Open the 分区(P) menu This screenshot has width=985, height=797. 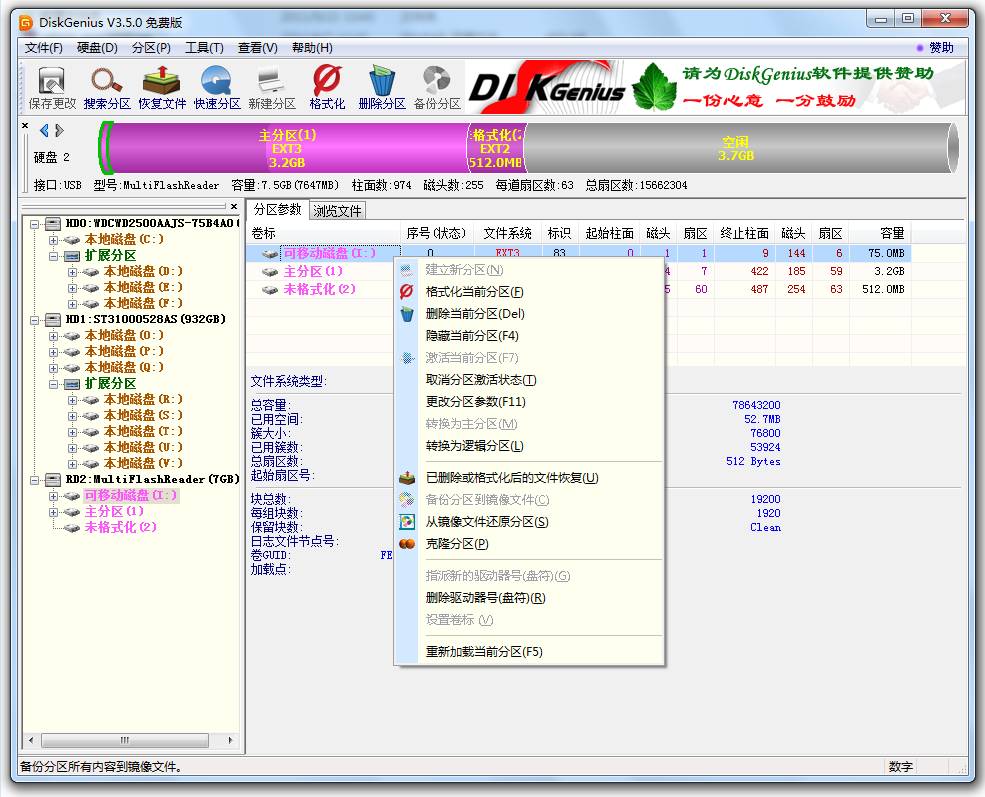[x=151, y=48]
